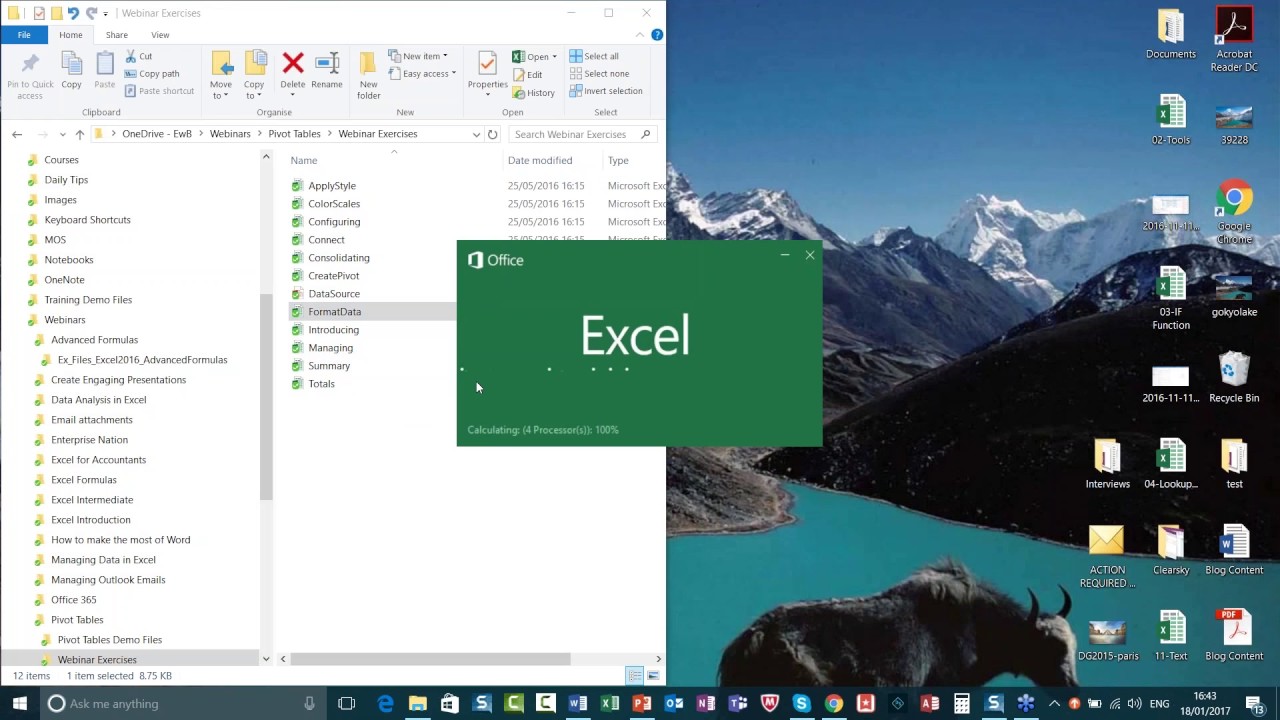The height and width of the screenshot is (720, 1280).
Task: Click the navigation pane scroll down arrow
Action: 266,659
